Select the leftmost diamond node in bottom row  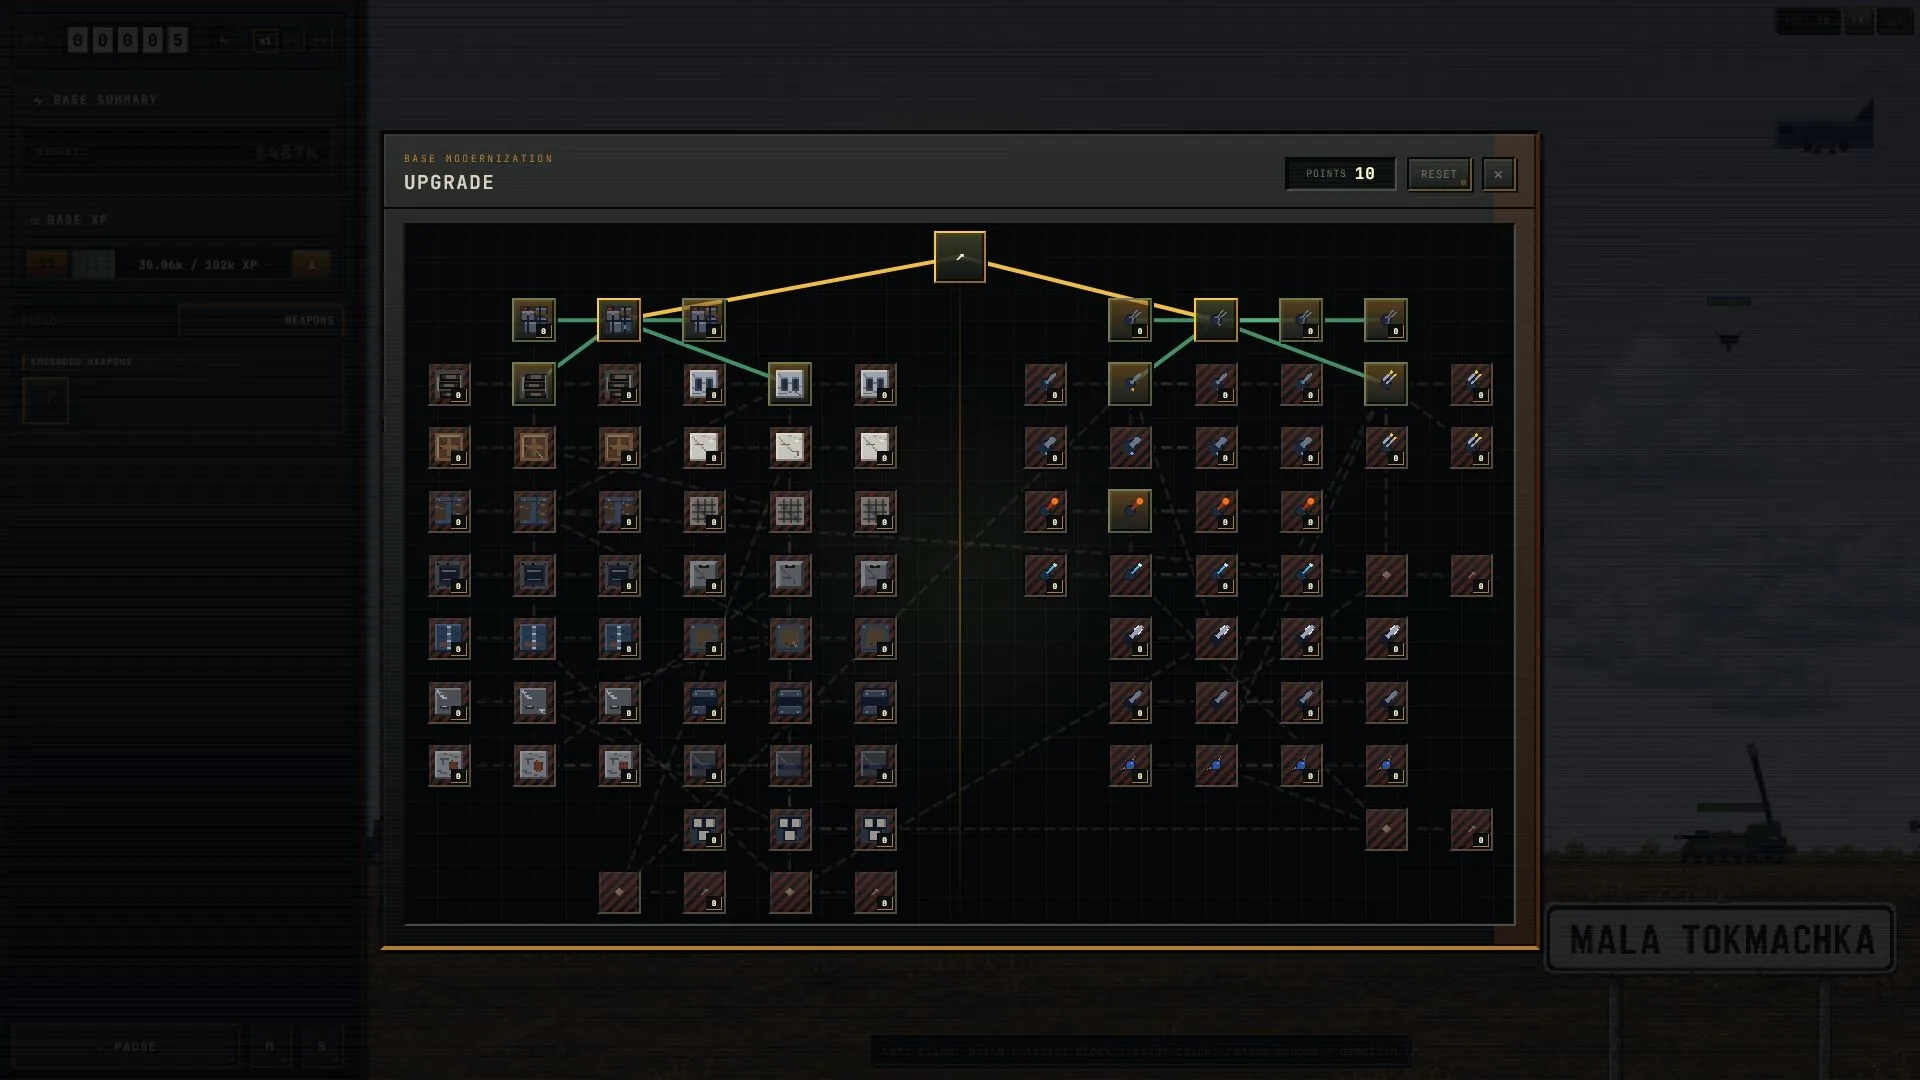[x=619, y=892]
